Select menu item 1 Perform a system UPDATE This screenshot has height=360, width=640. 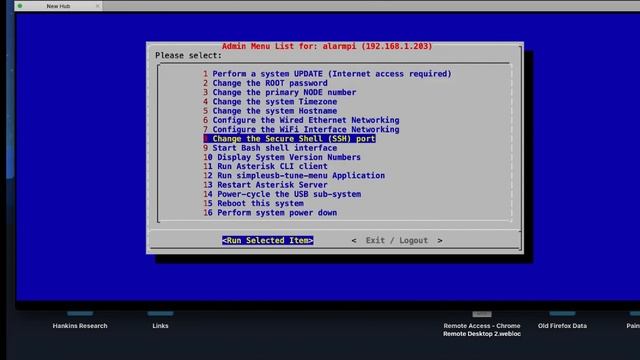[327, 74]
